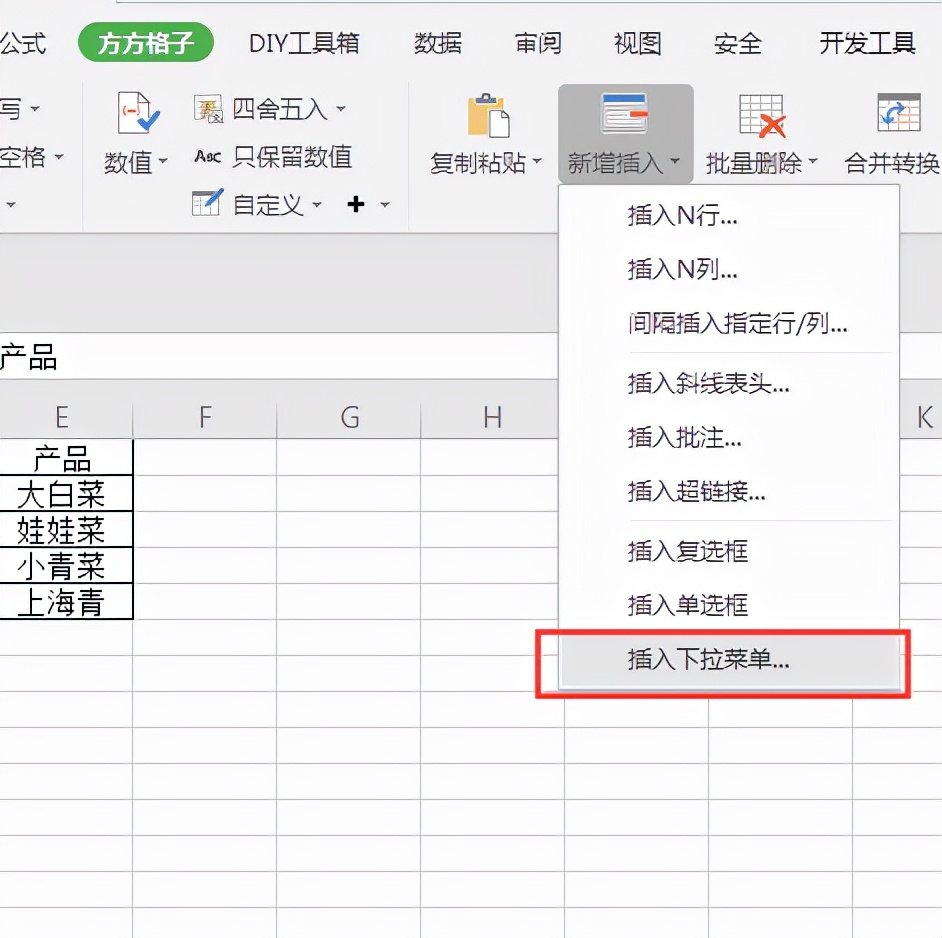The image size is (942, 938).
Task: Switch to the 安全 tab
Action: tap(738, 43)
